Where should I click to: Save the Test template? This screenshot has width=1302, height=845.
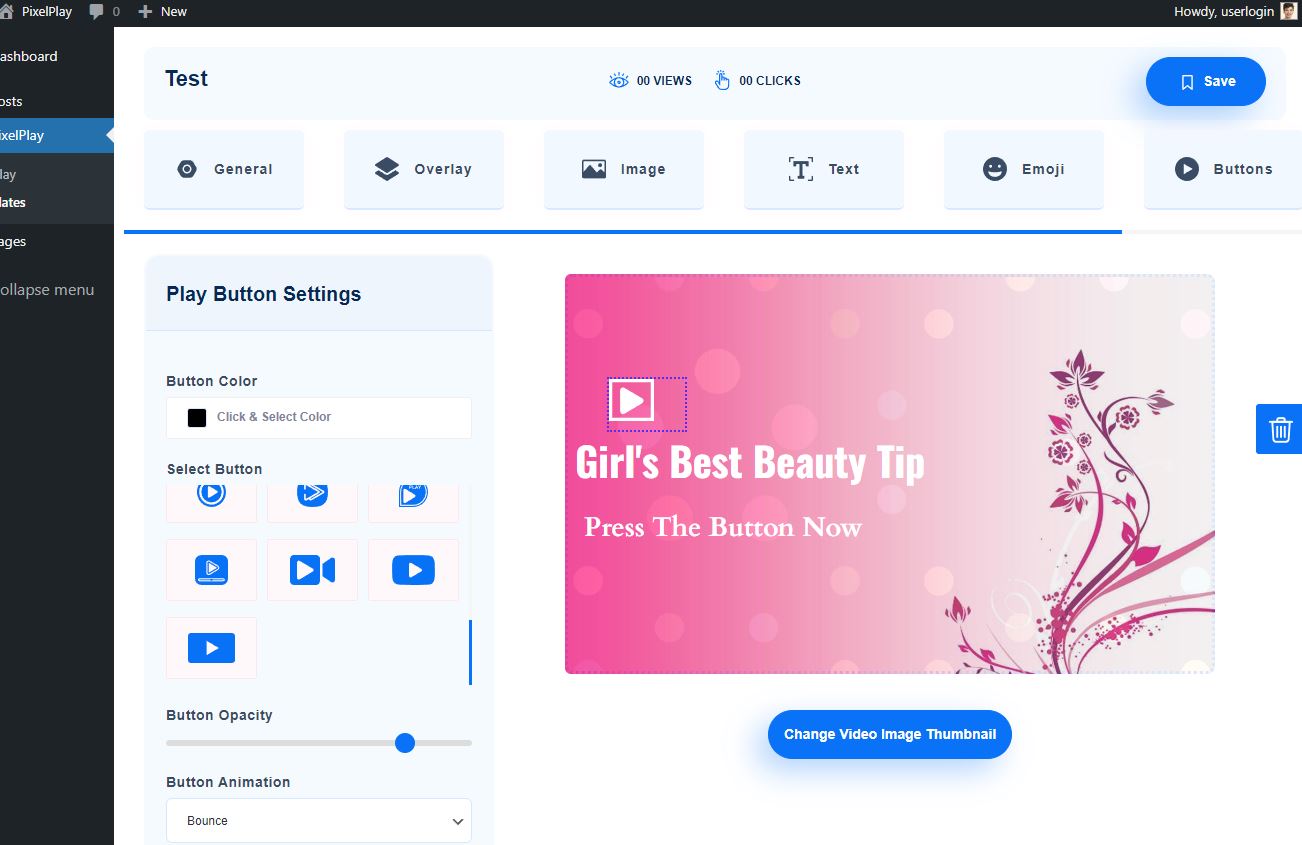pos(1206,81)
